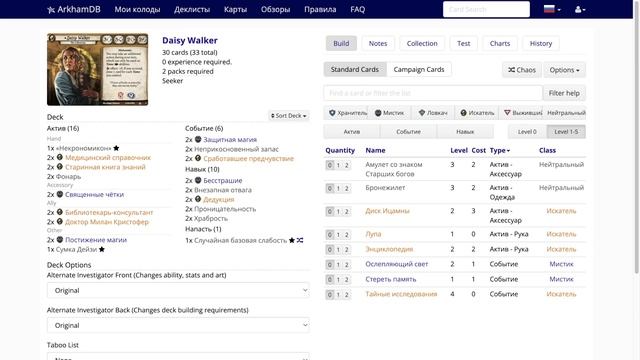
Task: Open the user account menu icon
Action: (x=580, y=9)
